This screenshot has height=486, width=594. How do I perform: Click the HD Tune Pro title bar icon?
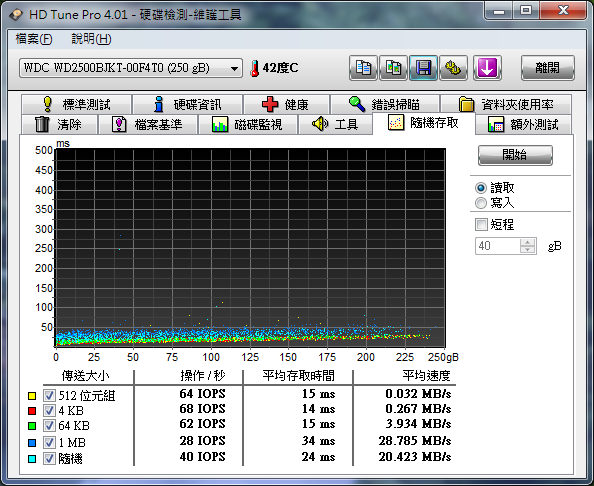click(16, 15)
